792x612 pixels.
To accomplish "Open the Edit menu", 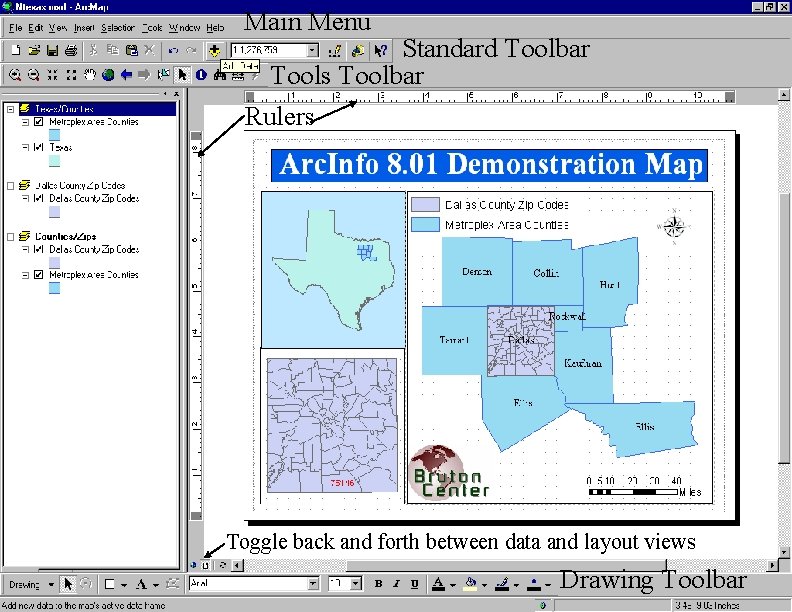I will pos(35,28).
